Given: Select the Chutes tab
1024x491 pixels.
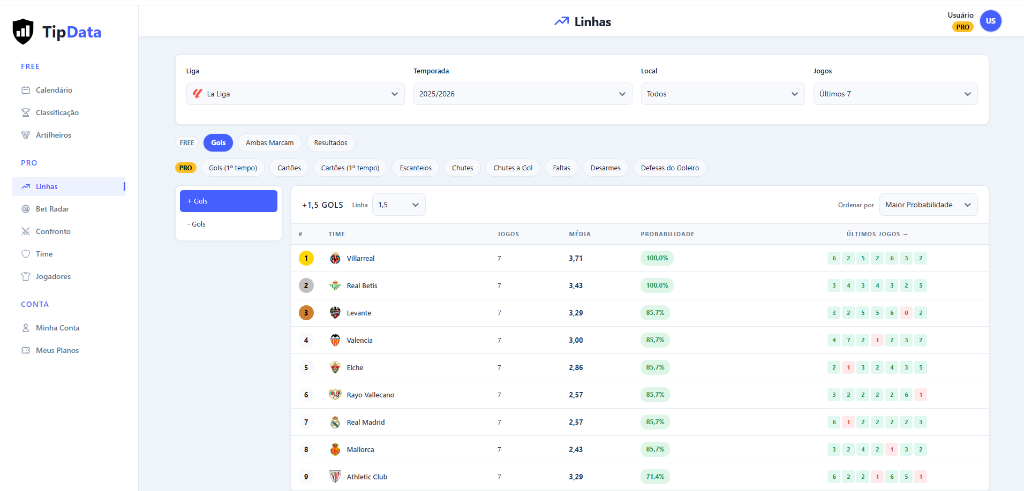Looking at the screenshot, I should [463, 168].
